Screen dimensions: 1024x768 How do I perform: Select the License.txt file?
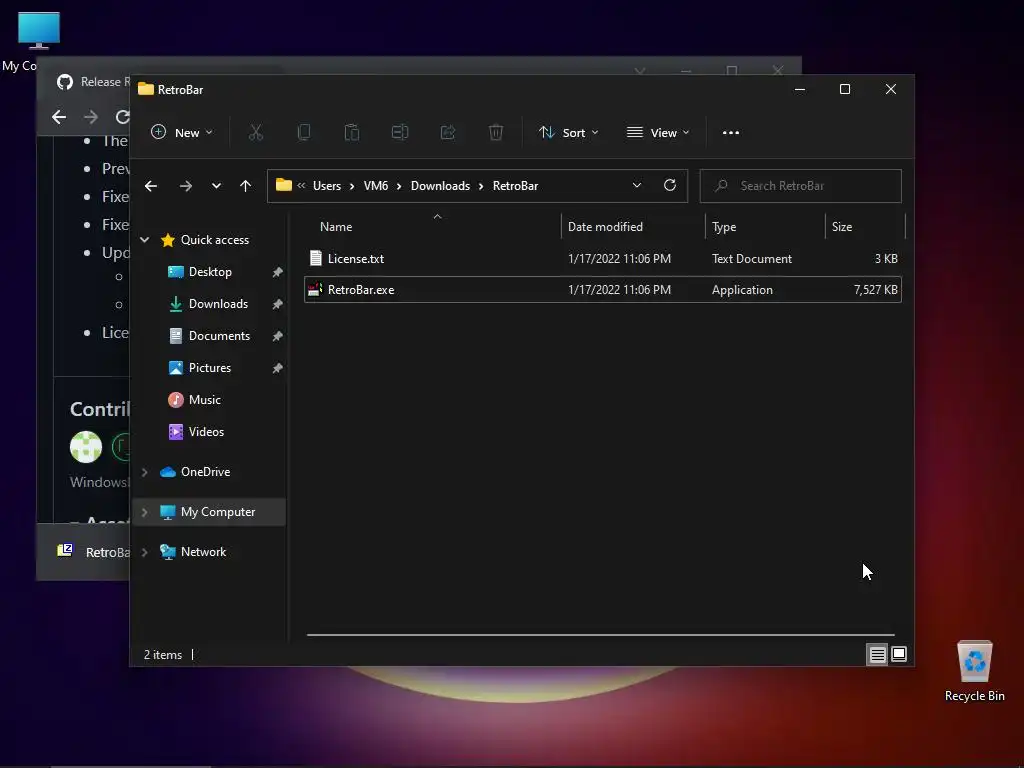pyautogui.click(x=603, y=259)
